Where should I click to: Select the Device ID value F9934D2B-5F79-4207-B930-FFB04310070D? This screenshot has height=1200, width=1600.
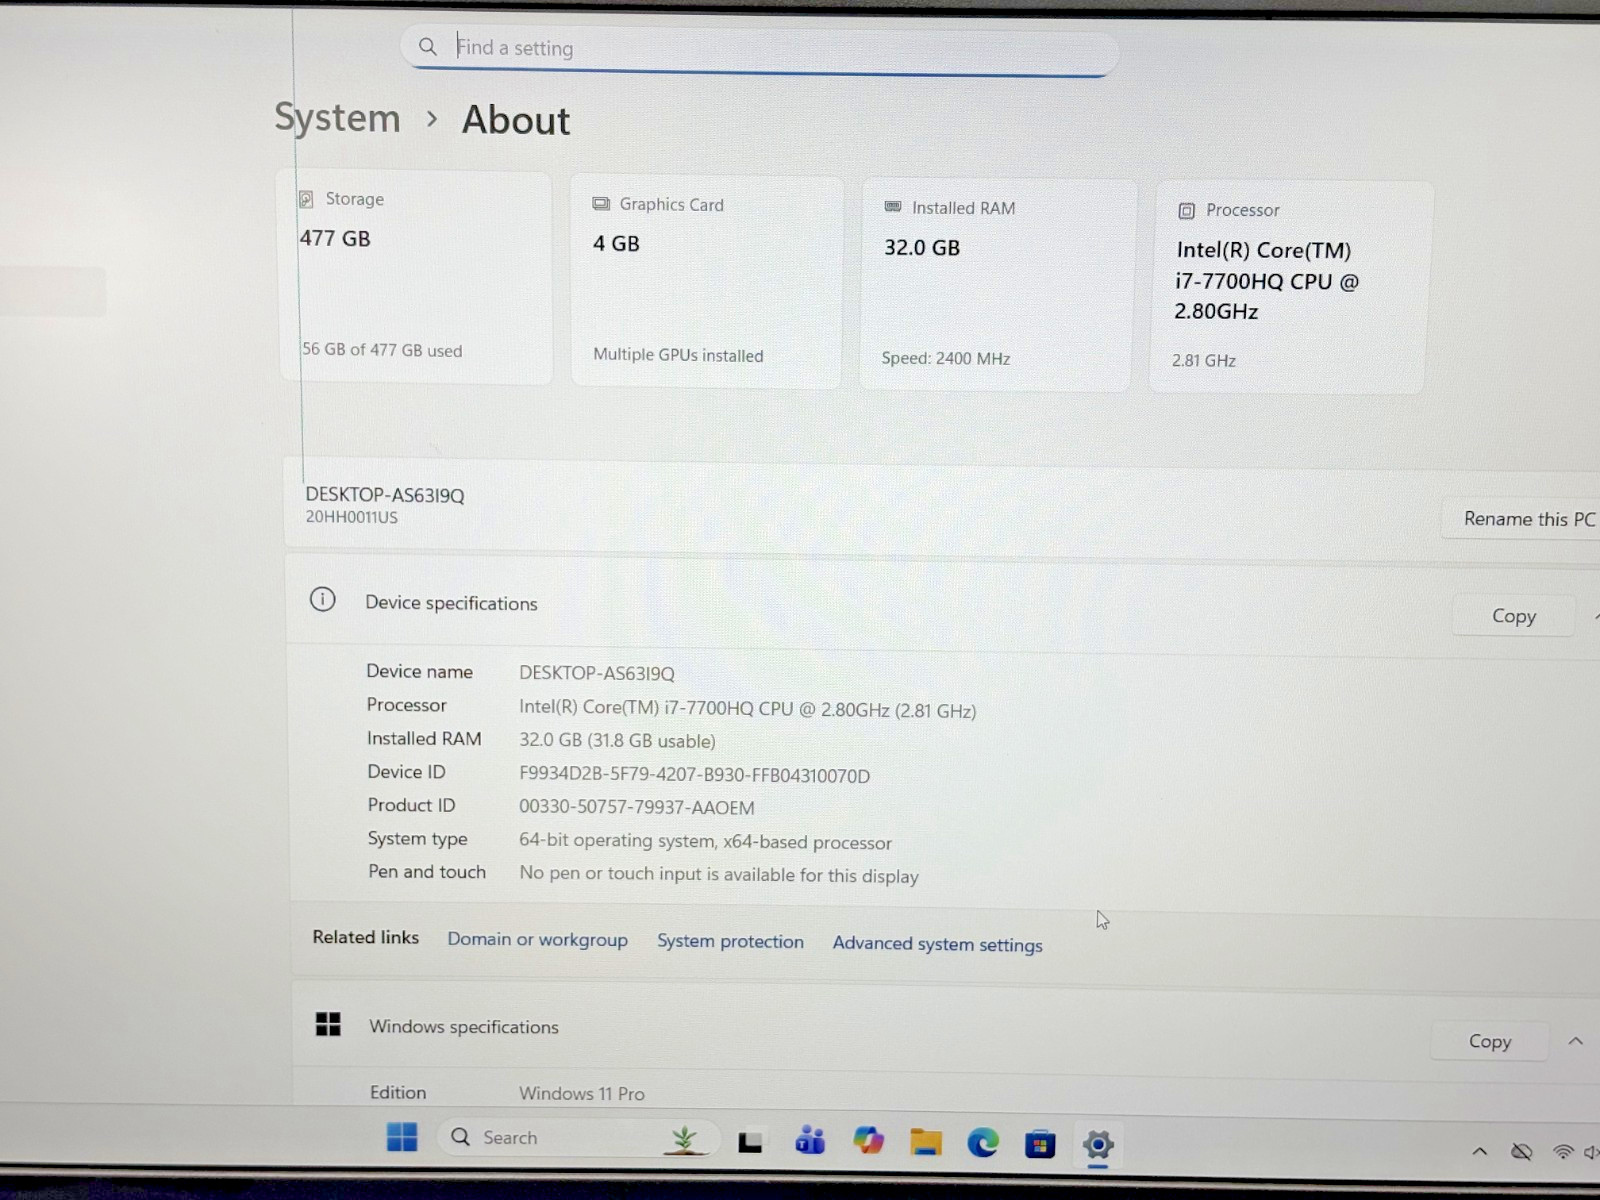(694, 775)
